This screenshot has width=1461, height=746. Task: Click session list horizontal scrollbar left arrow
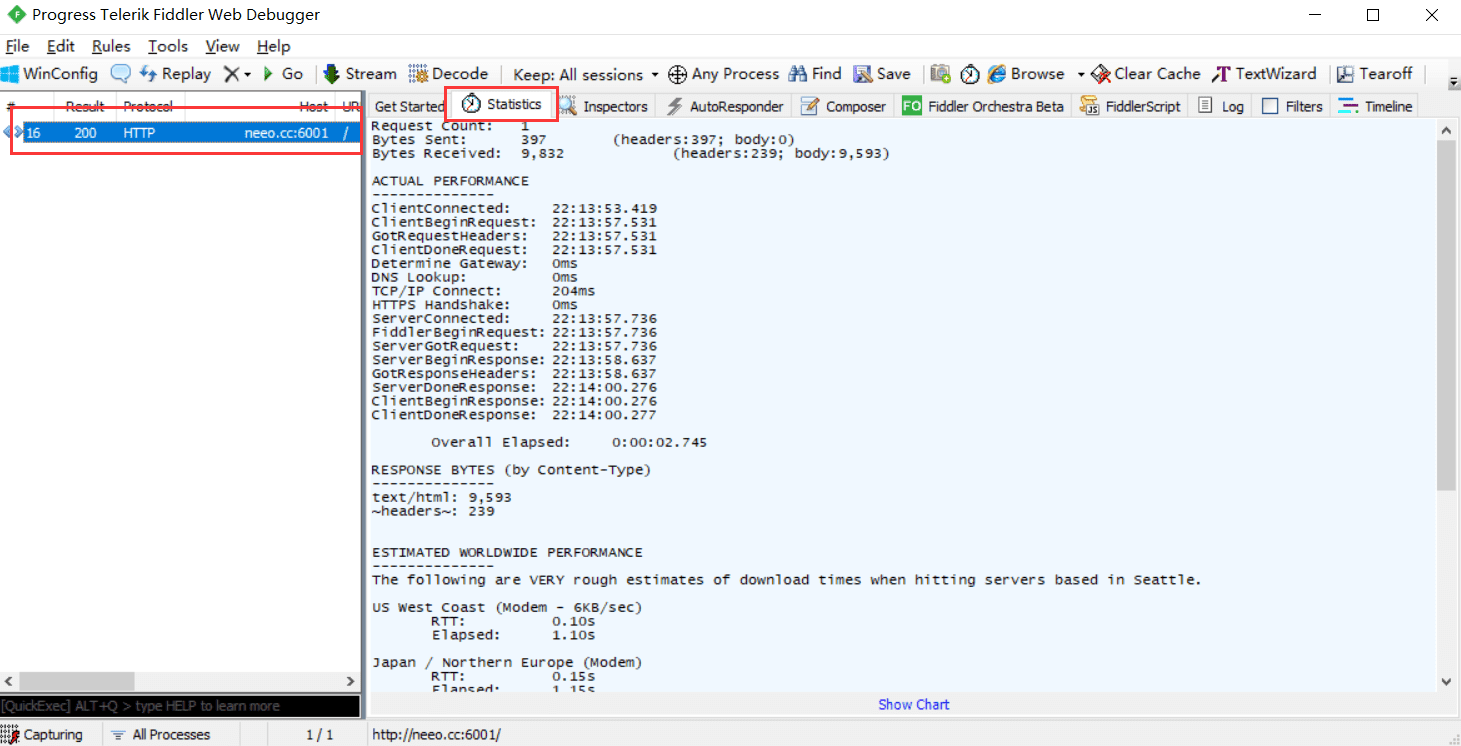pos(10,681)
